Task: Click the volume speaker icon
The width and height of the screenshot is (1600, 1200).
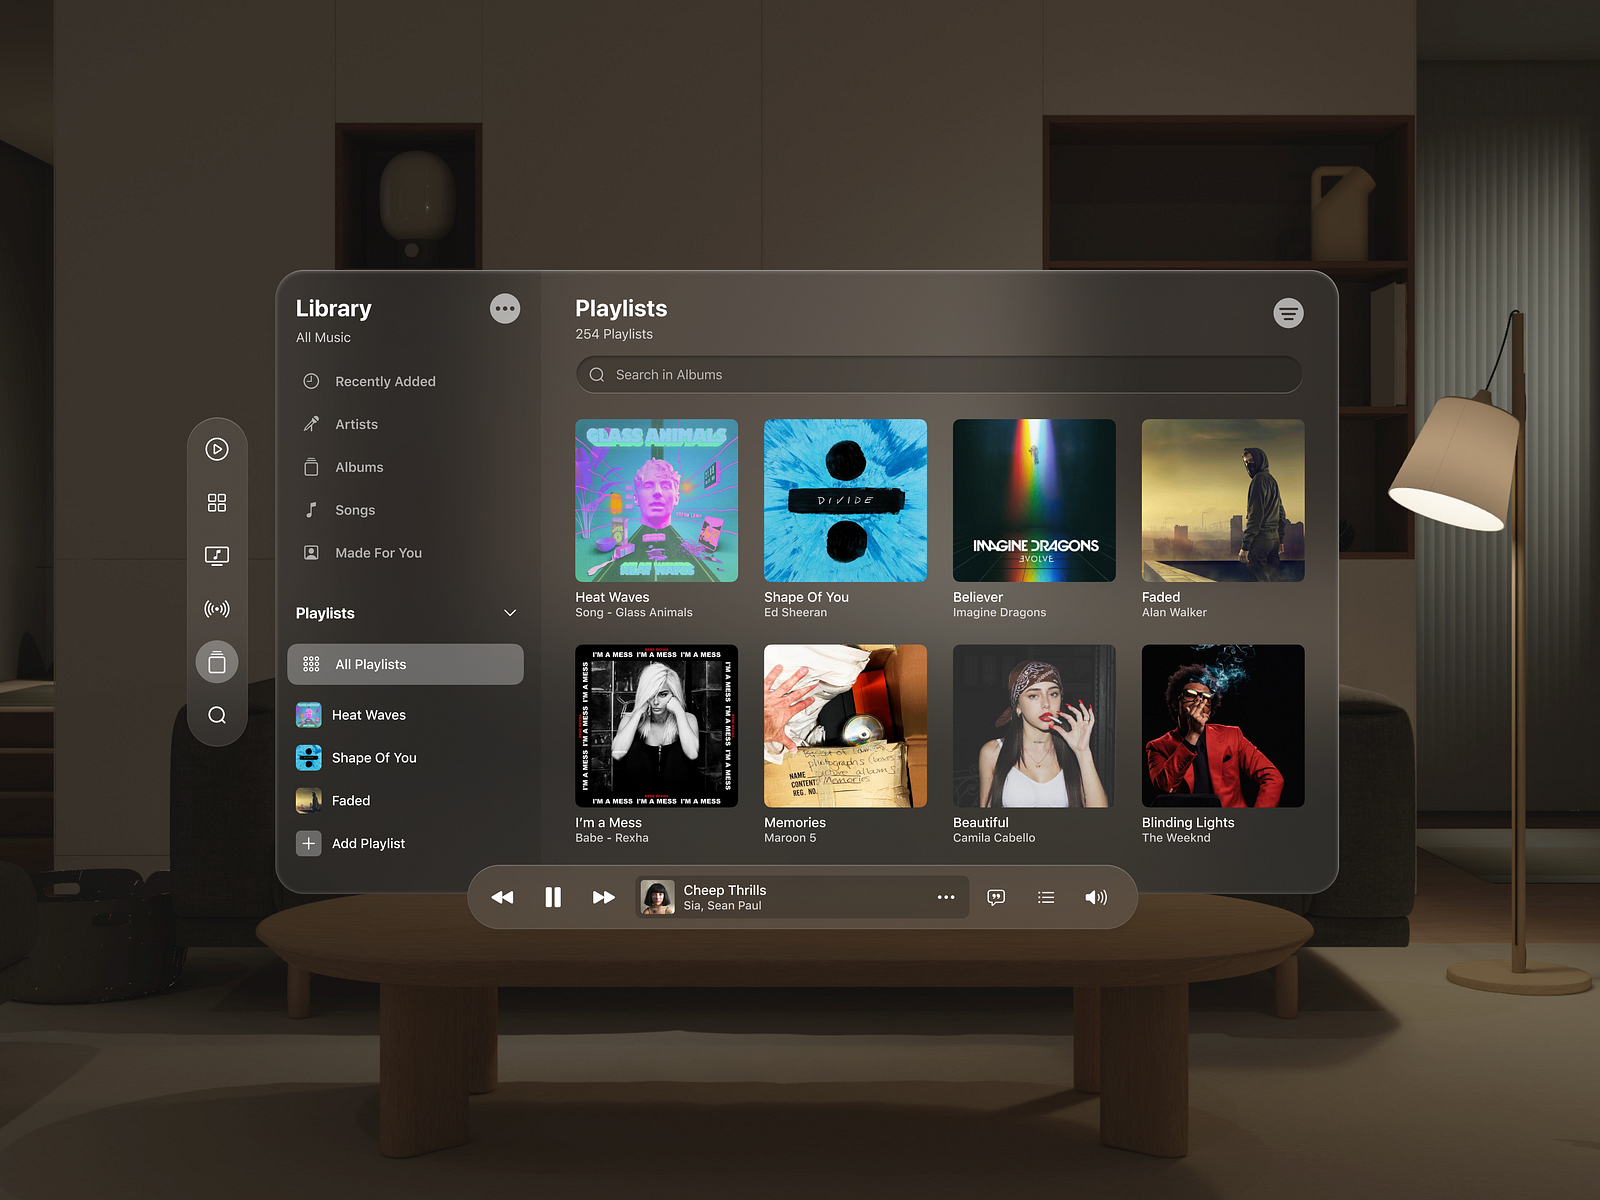Action: pos(1096,897)
